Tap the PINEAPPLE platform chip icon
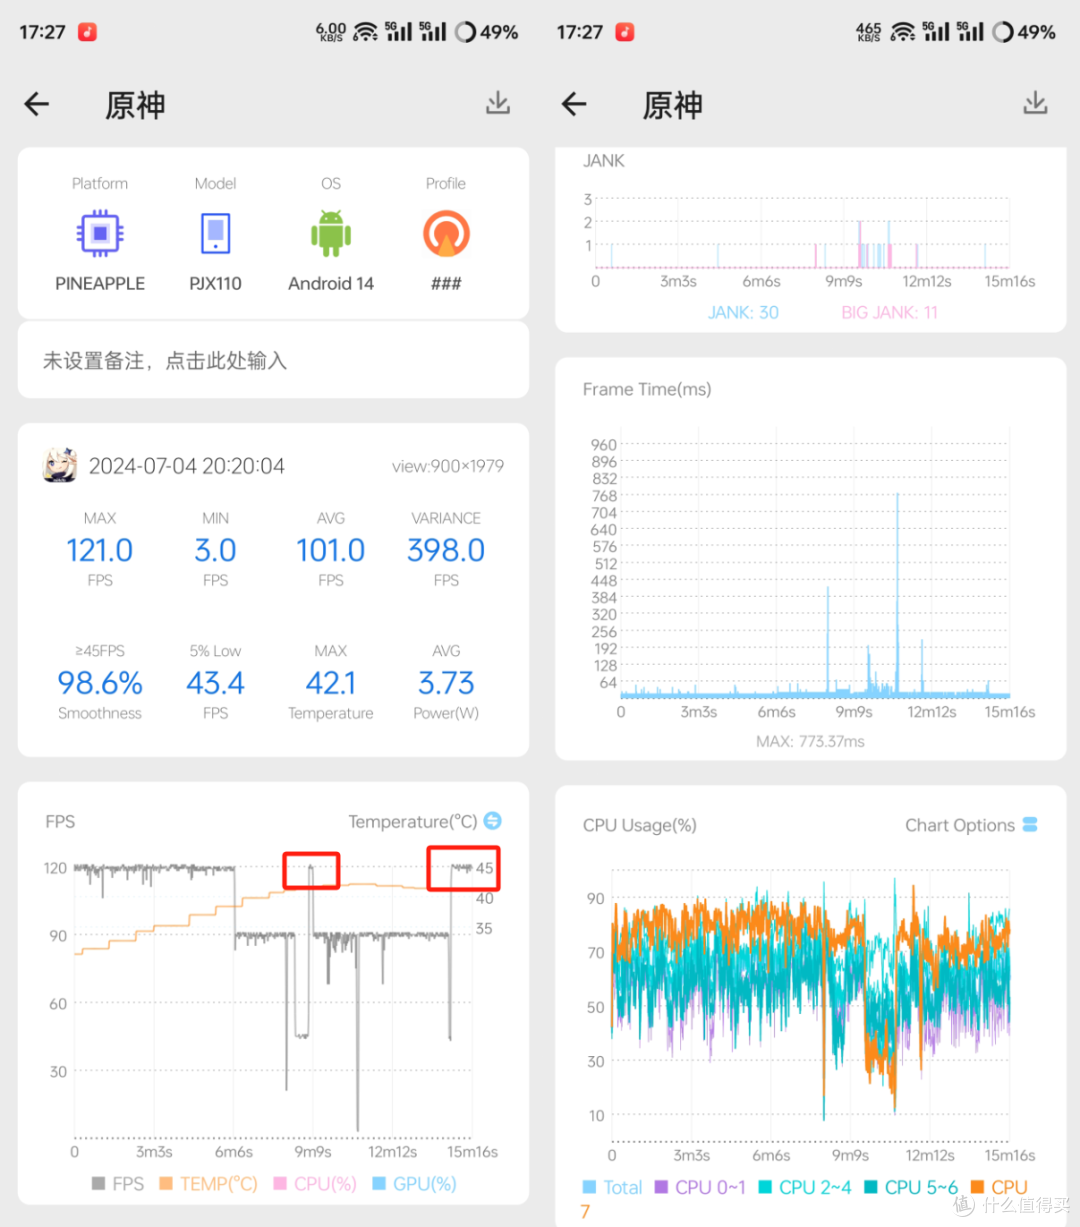1080x1227 pixels. [x=100, y=234]
